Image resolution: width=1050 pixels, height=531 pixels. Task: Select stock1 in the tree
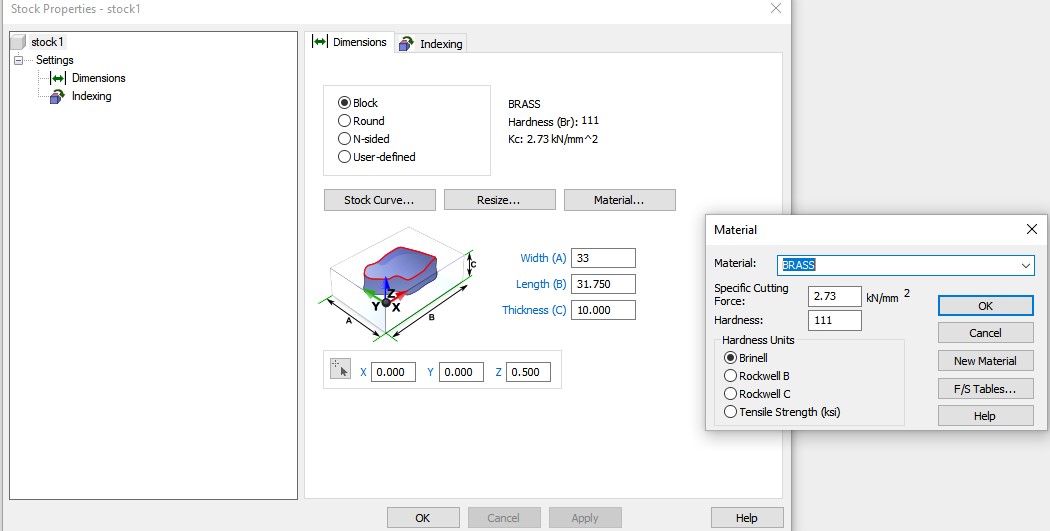point(48,42)
